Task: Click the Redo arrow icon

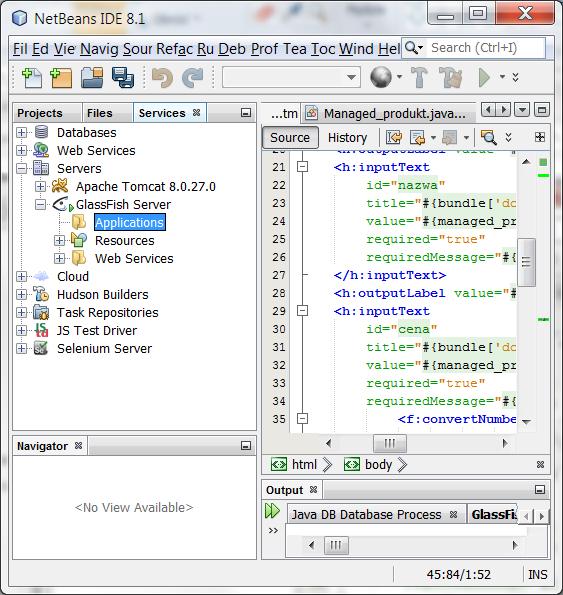Action: [193, 77]
